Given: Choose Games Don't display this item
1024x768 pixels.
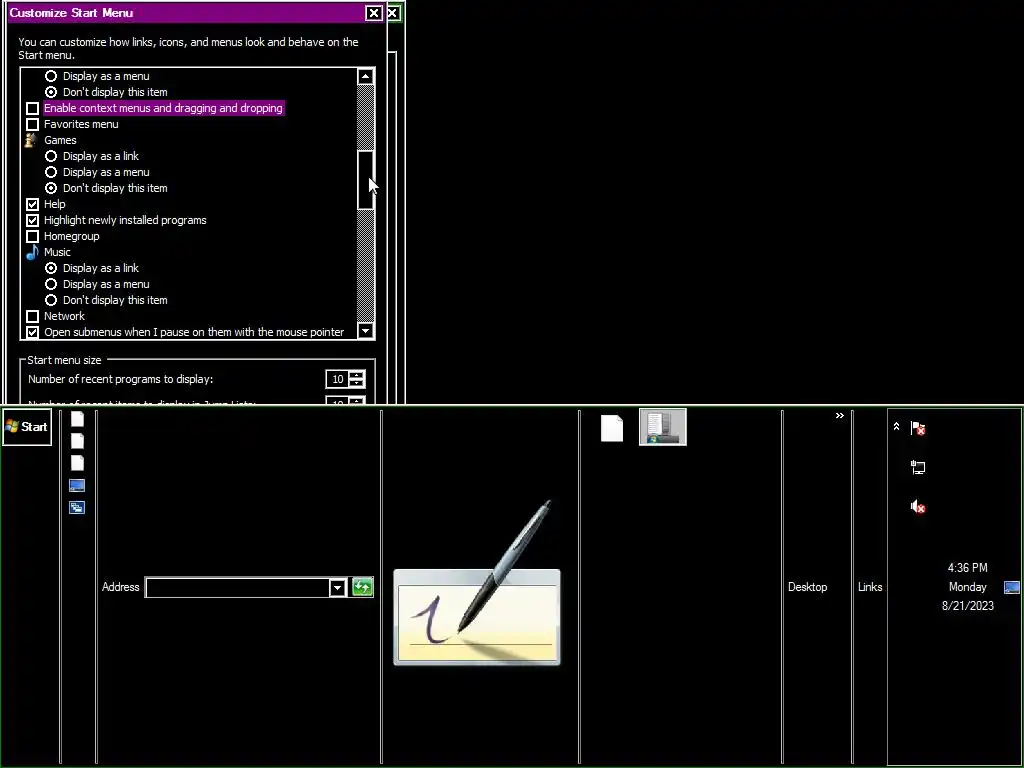Looking at the screenshot, I should (x=51, y=188).
